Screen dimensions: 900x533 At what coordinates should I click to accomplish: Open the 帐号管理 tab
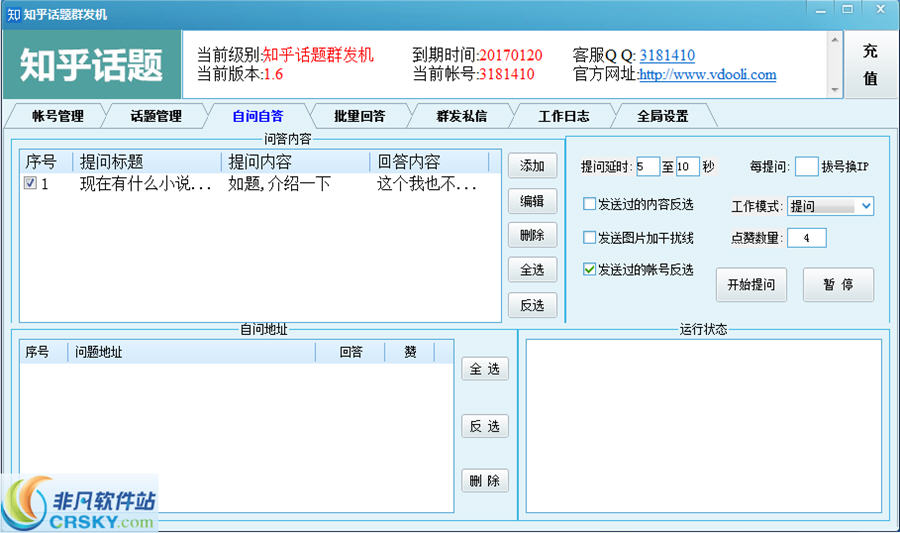coord(57,116)
